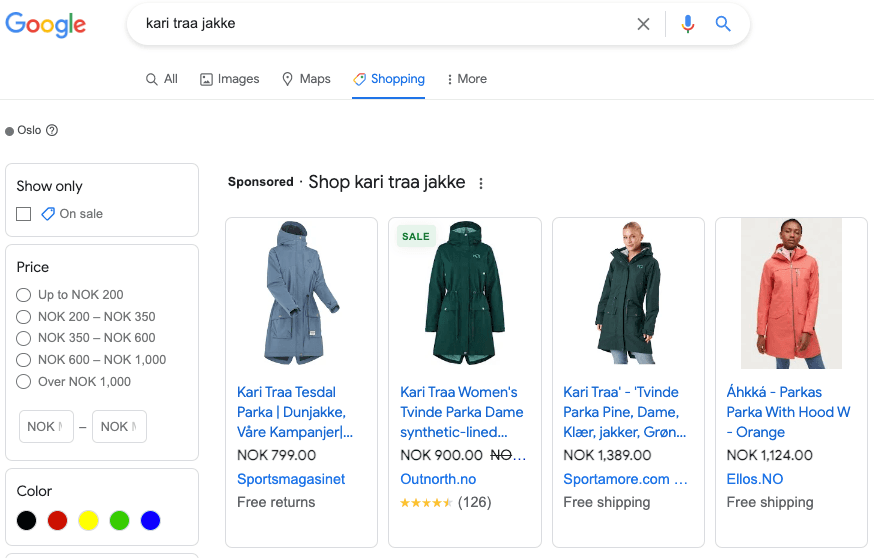The image size is (874, 558).
Task: Visit the Sportamore.com store link
Action: [625, 479]
